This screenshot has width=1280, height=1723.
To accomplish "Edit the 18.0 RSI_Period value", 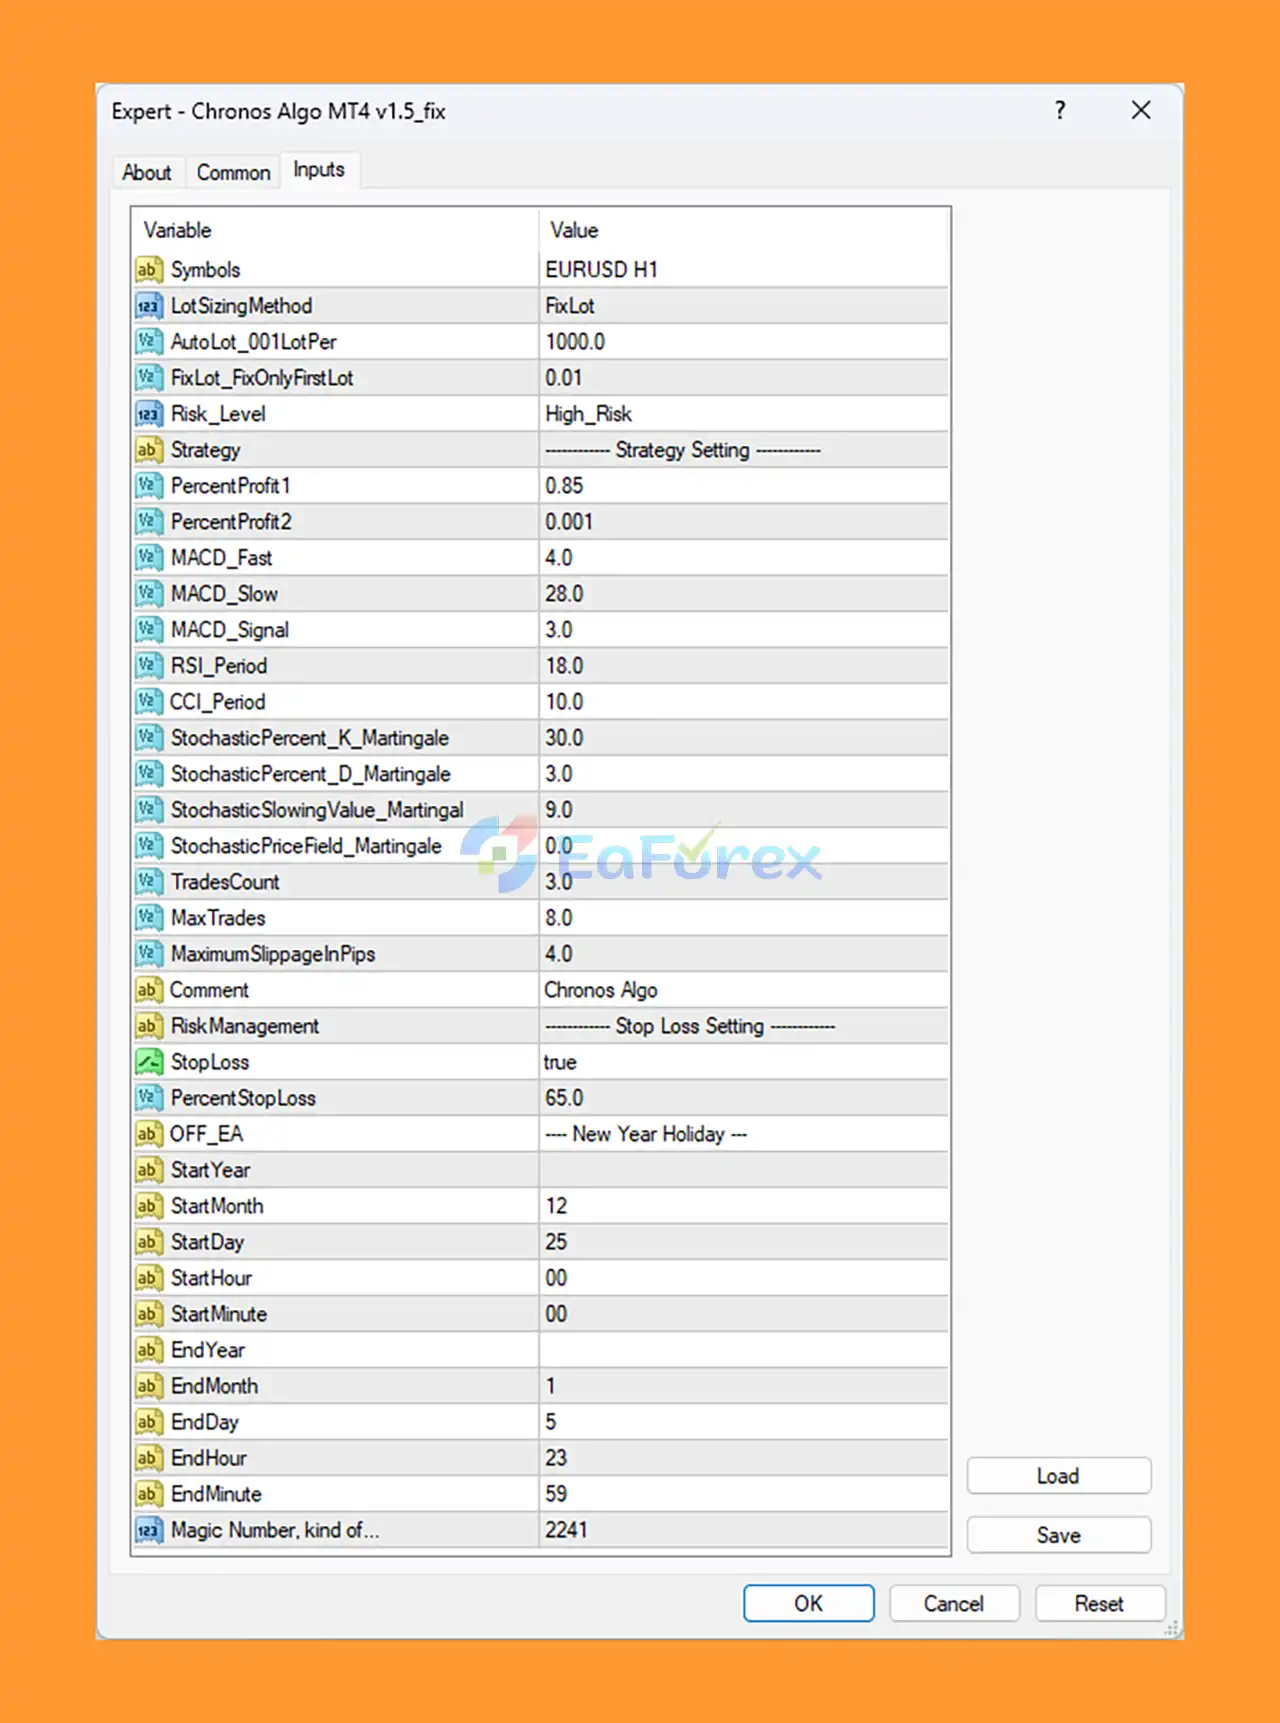I will click(x=744, y=666).
